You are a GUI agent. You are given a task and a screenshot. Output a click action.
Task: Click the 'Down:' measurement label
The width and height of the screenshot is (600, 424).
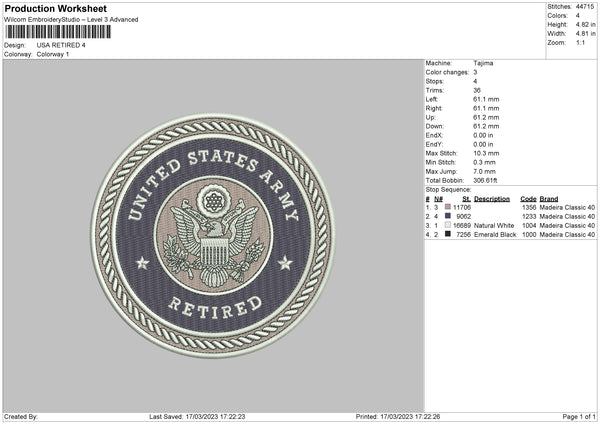(435, 126)
